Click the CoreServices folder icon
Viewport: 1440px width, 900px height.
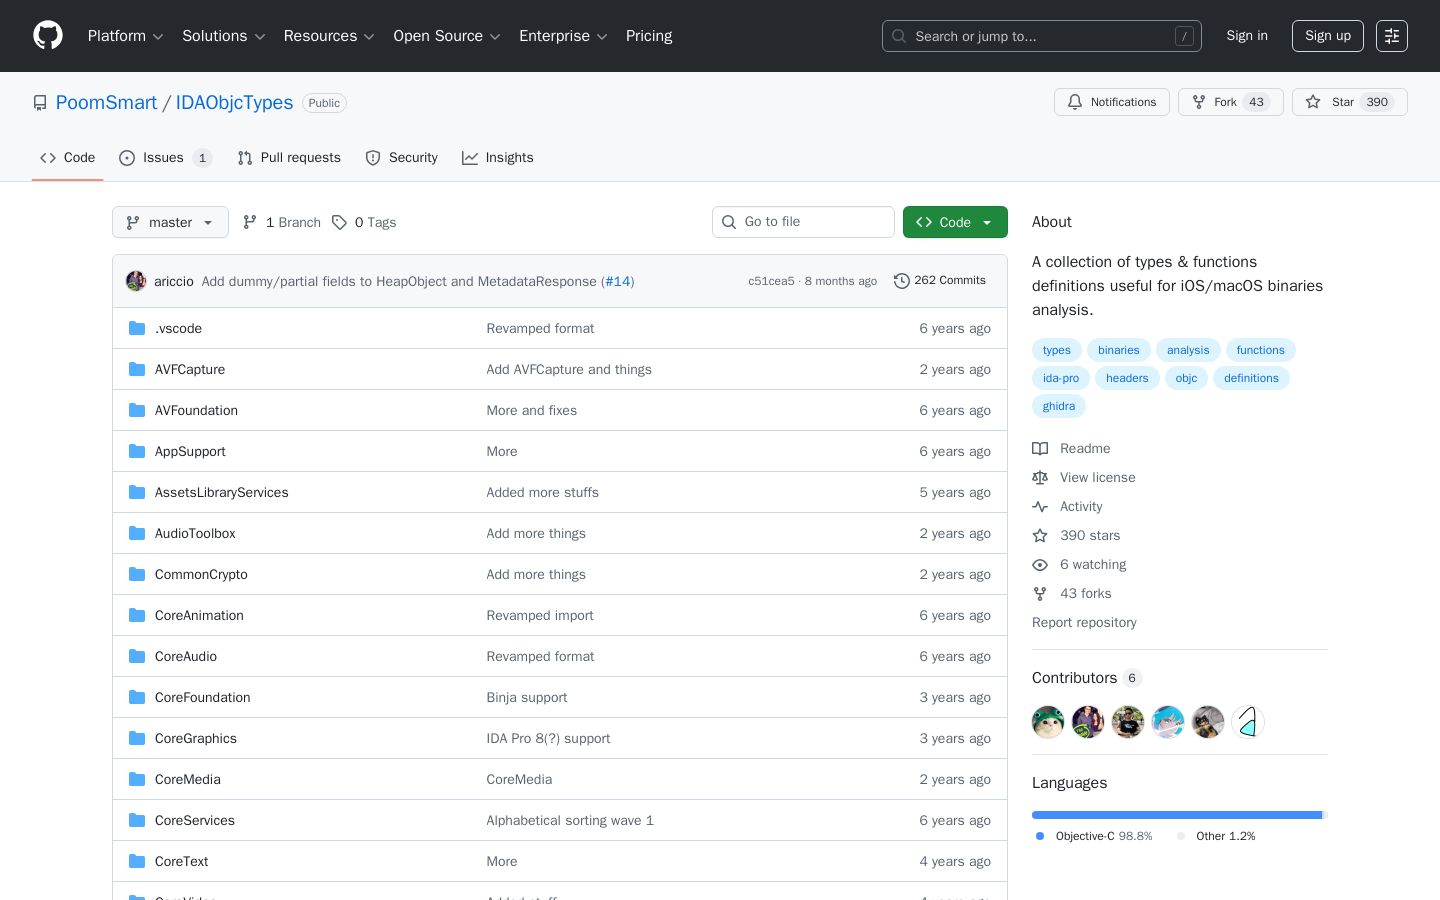[137, 820]
